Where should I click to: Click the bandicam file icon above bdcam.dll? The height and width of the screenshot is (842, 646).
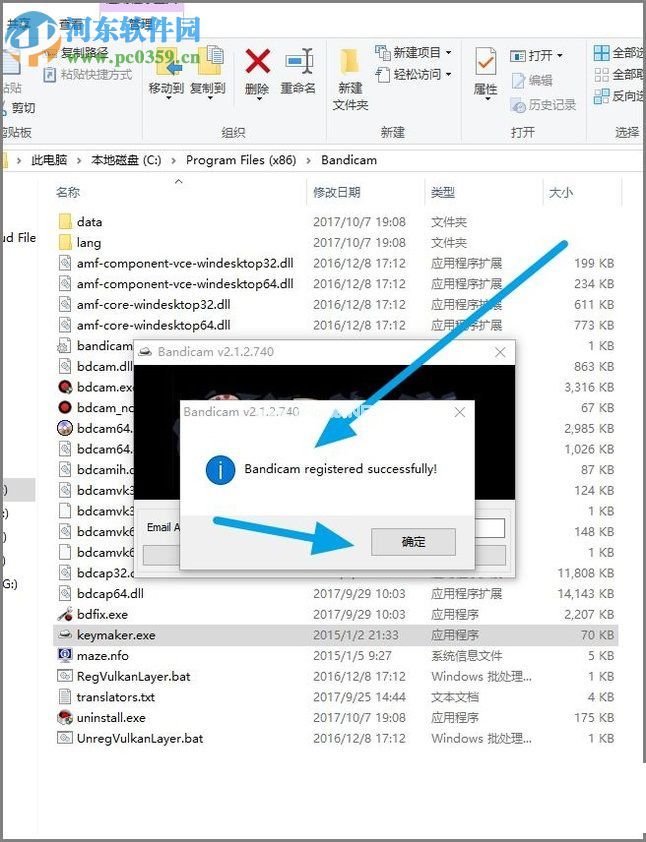(64, 345)
